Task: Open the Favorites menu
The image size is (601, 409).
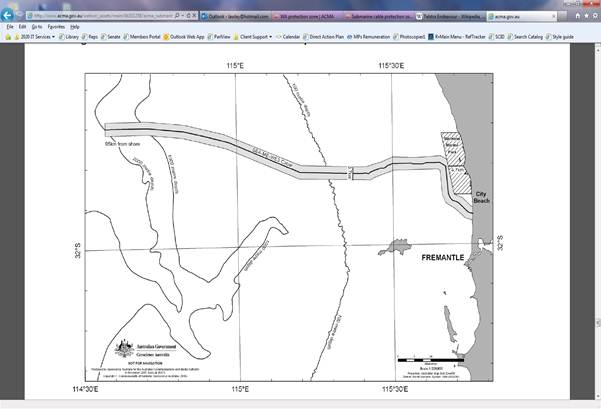Action: coord(56,26)
